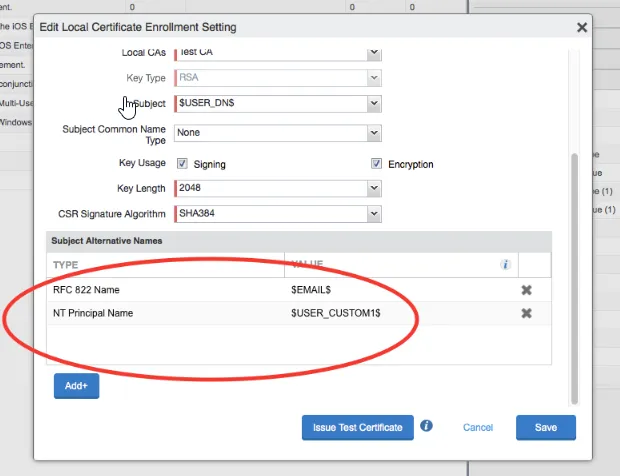Close the Edit Local Certificate Enrollment dialog

(582, 27)
